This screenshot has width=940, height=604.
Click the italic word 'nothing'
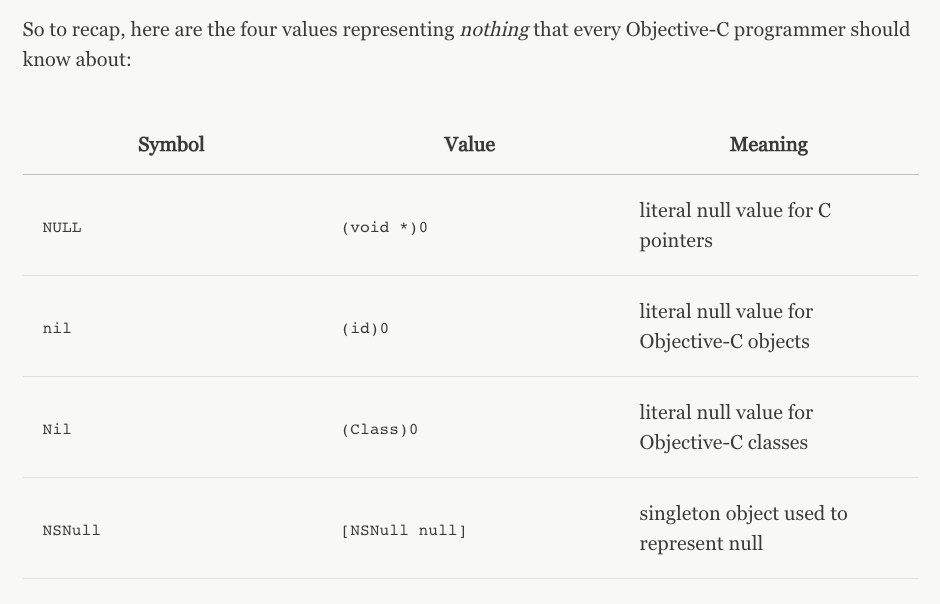coord(495,29)
